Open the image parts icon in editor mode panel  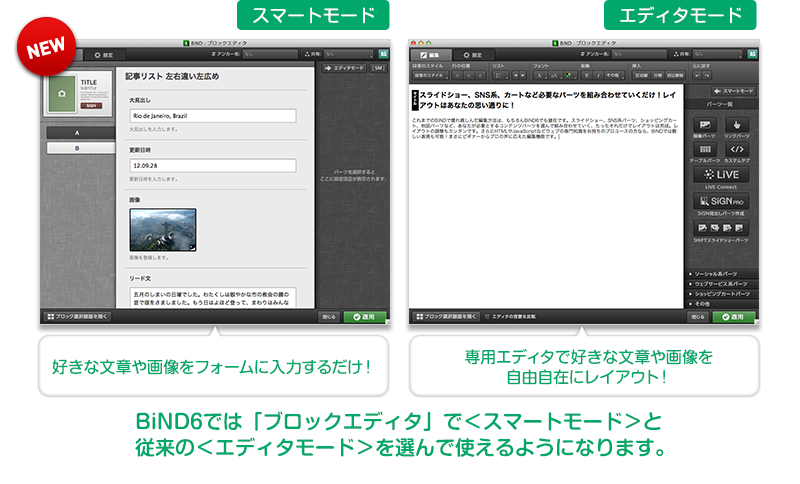point(705,125)
